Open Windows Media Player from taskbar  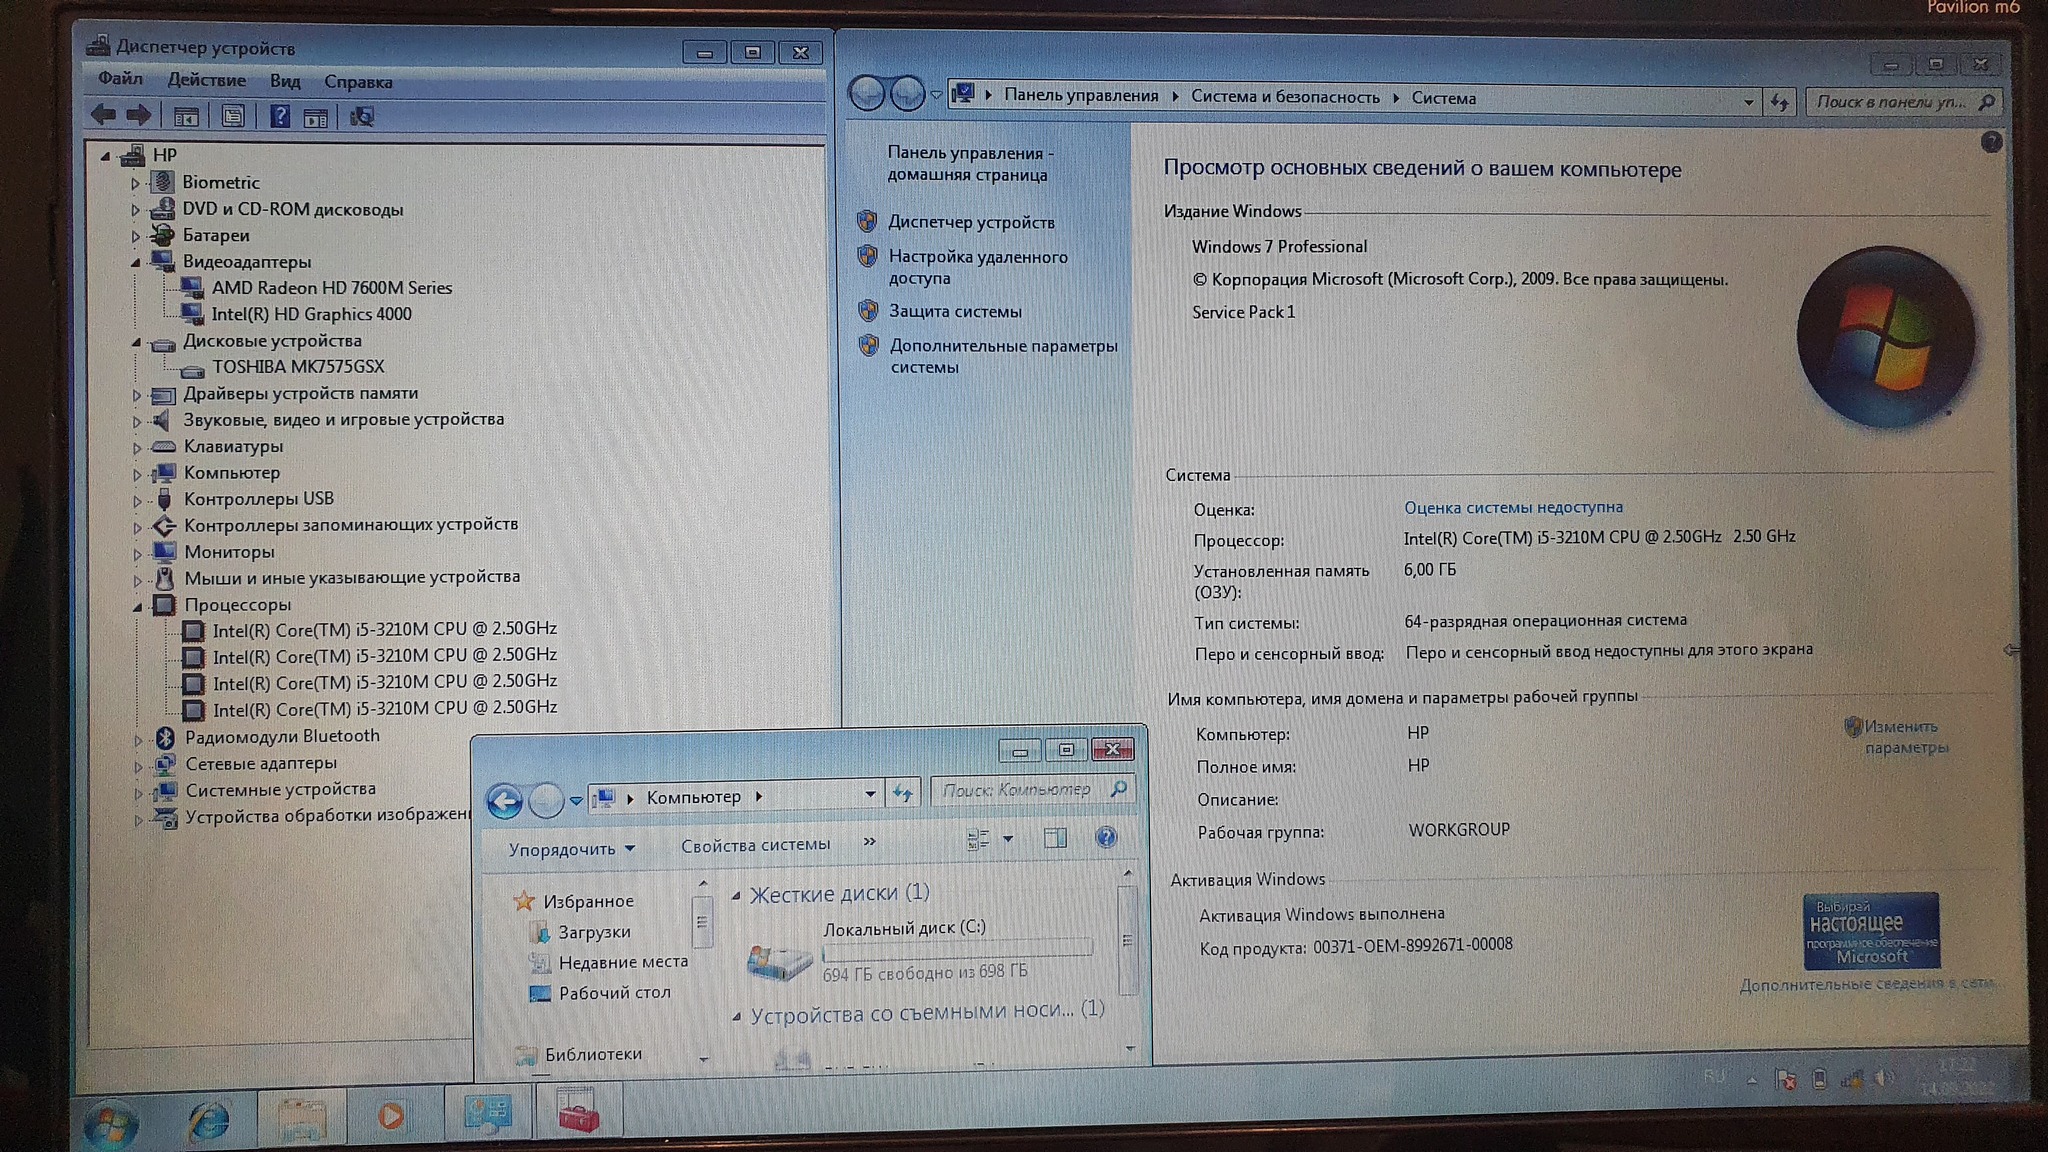tap(392, 1116)
